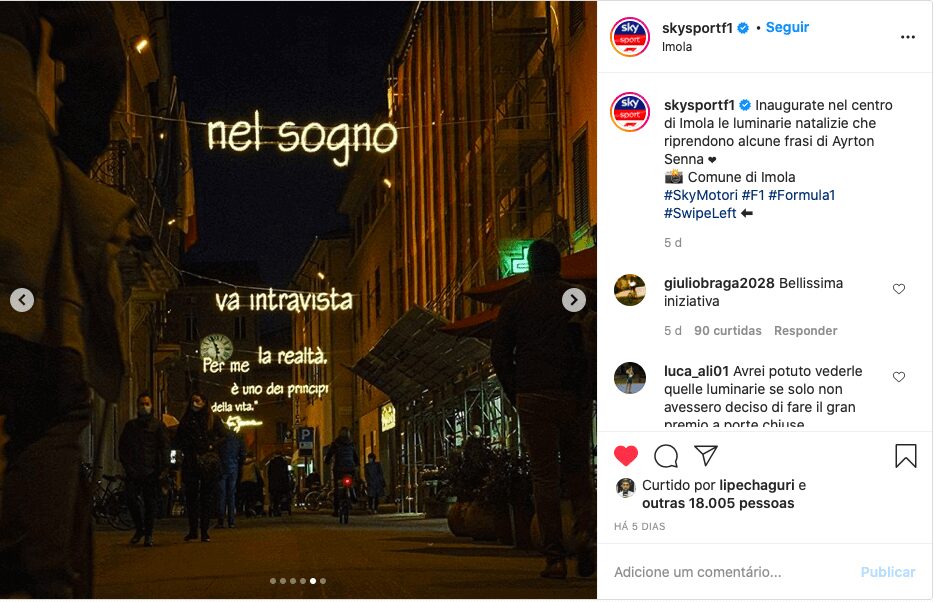Open the #Formula1 hashtag
The width and height of the screenshot is (934, 602).
coord(802,195)
